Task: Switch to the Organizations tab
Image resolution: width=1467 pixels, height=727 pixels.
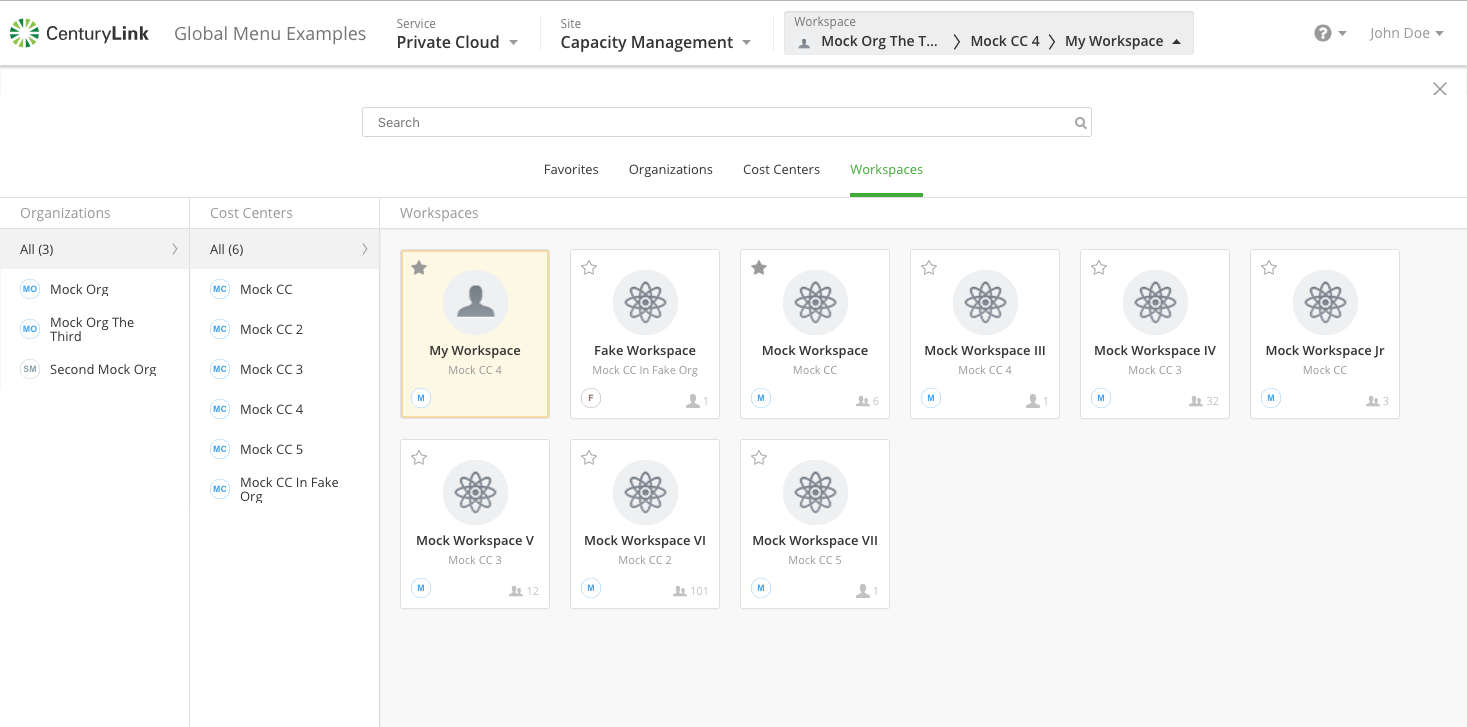Action: tap(671, 170)
